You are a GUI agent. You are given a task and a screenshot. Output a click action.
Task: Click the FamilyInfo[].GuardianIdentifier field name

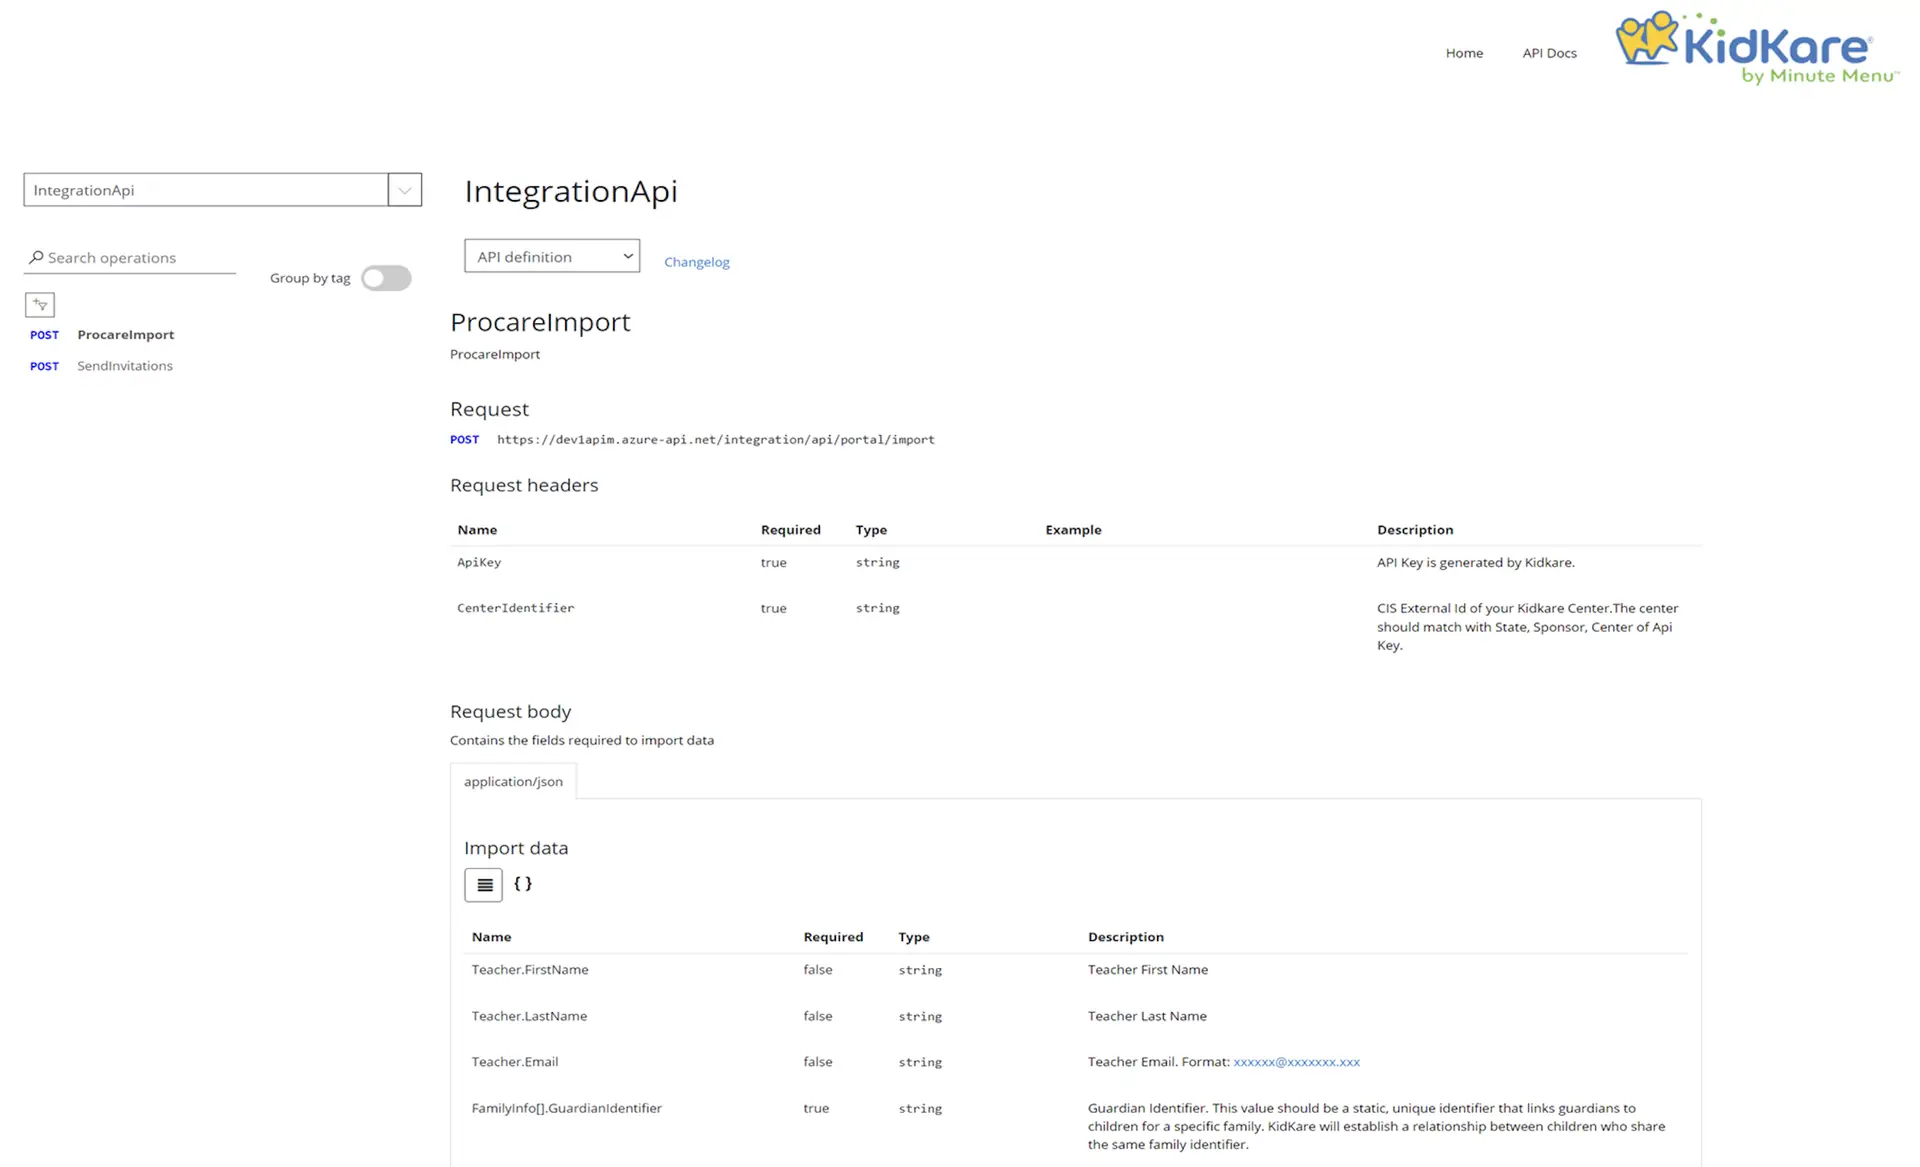[x=566, y=1108]
